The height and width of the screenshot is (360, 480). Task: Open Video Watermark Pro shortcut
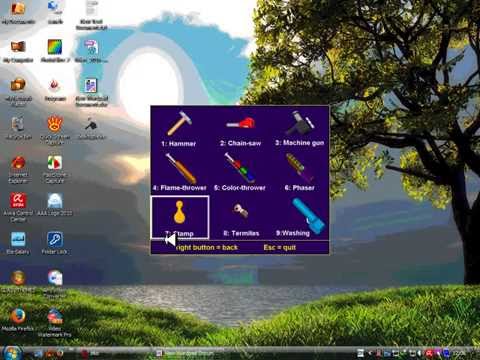click(x=55, y=322)
